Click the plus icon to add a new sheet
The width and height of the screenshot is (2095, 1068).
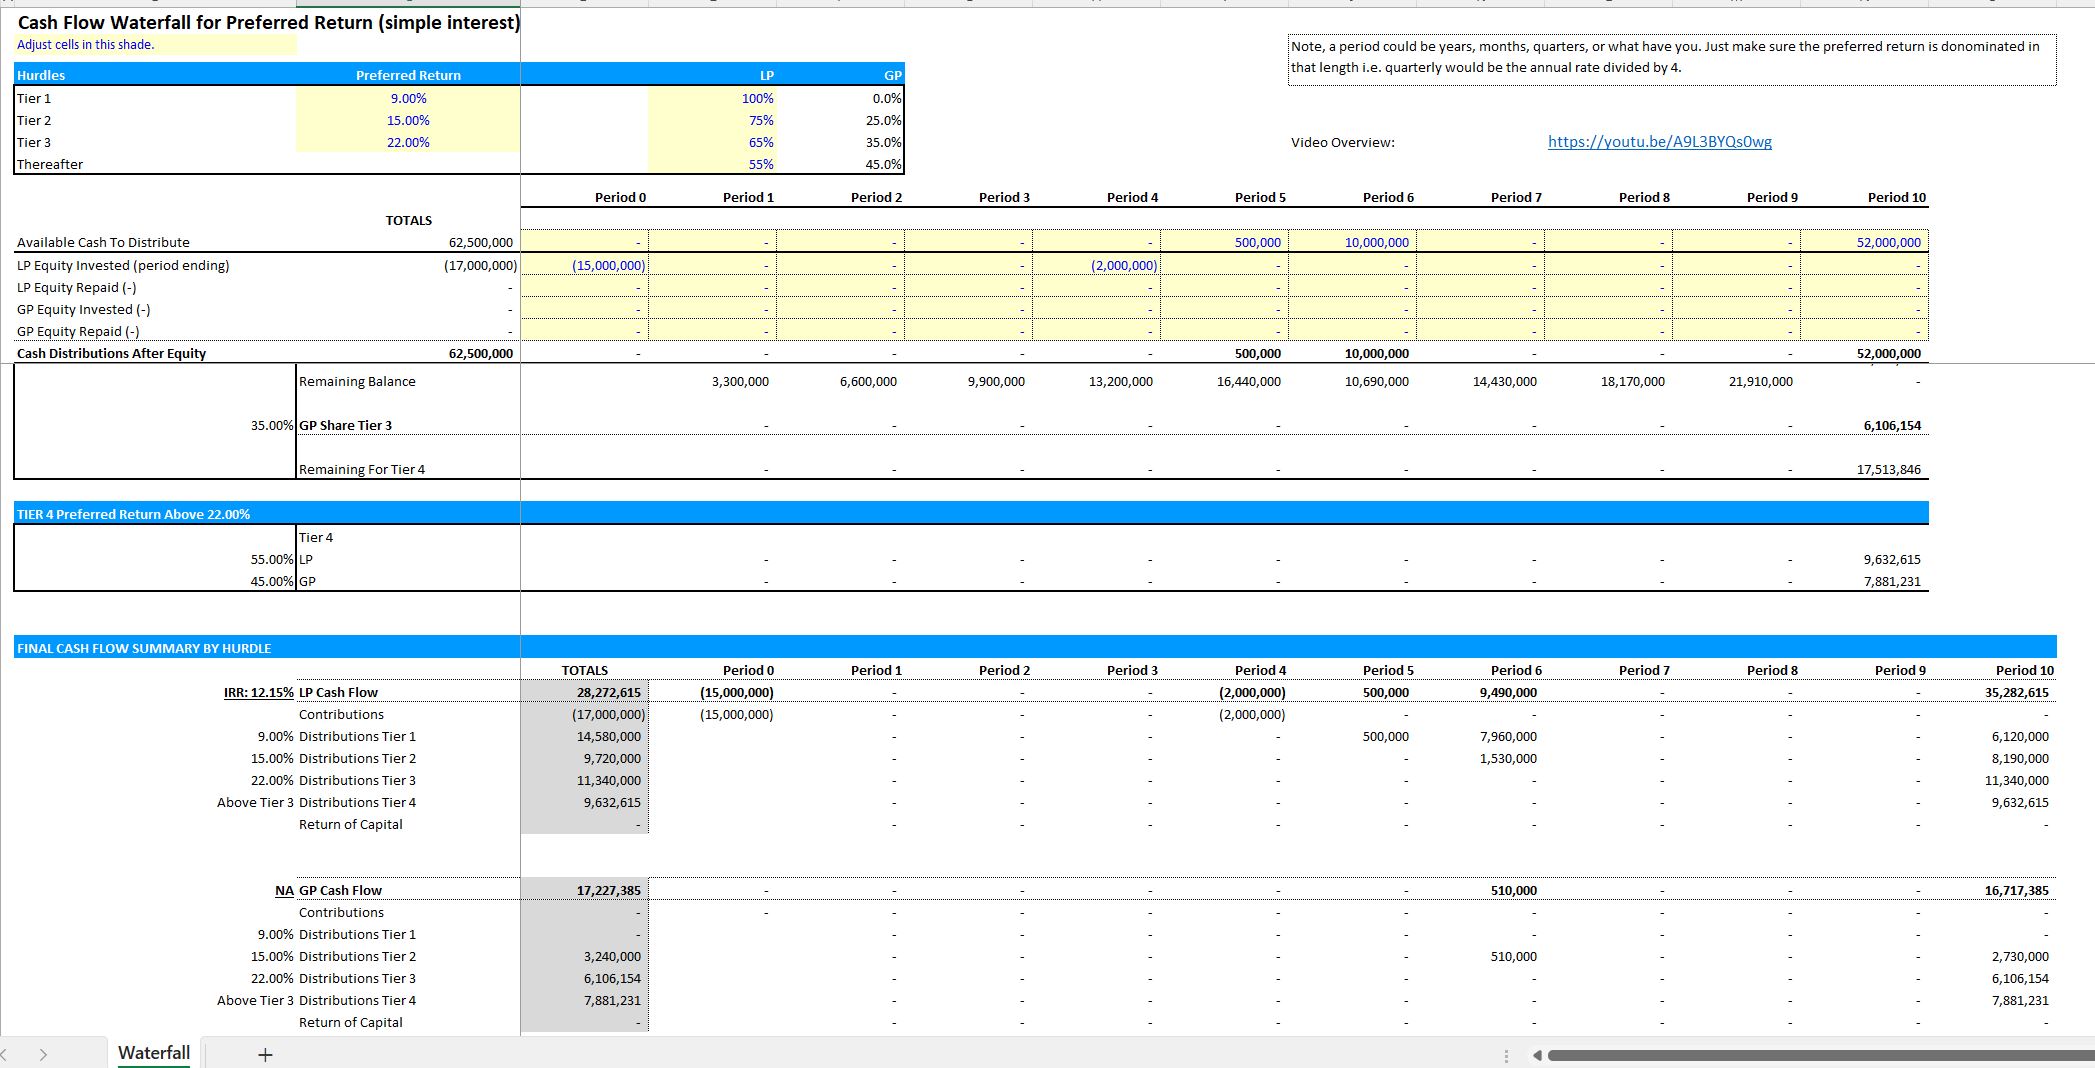[263, 1053]
